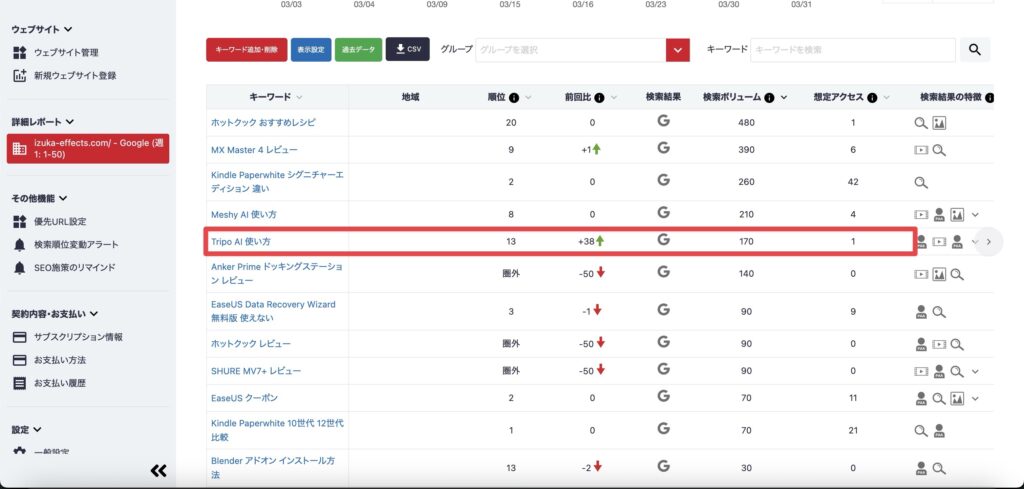Download data with the CSV button
1024x489 pixels.
(x=407, y=49)
